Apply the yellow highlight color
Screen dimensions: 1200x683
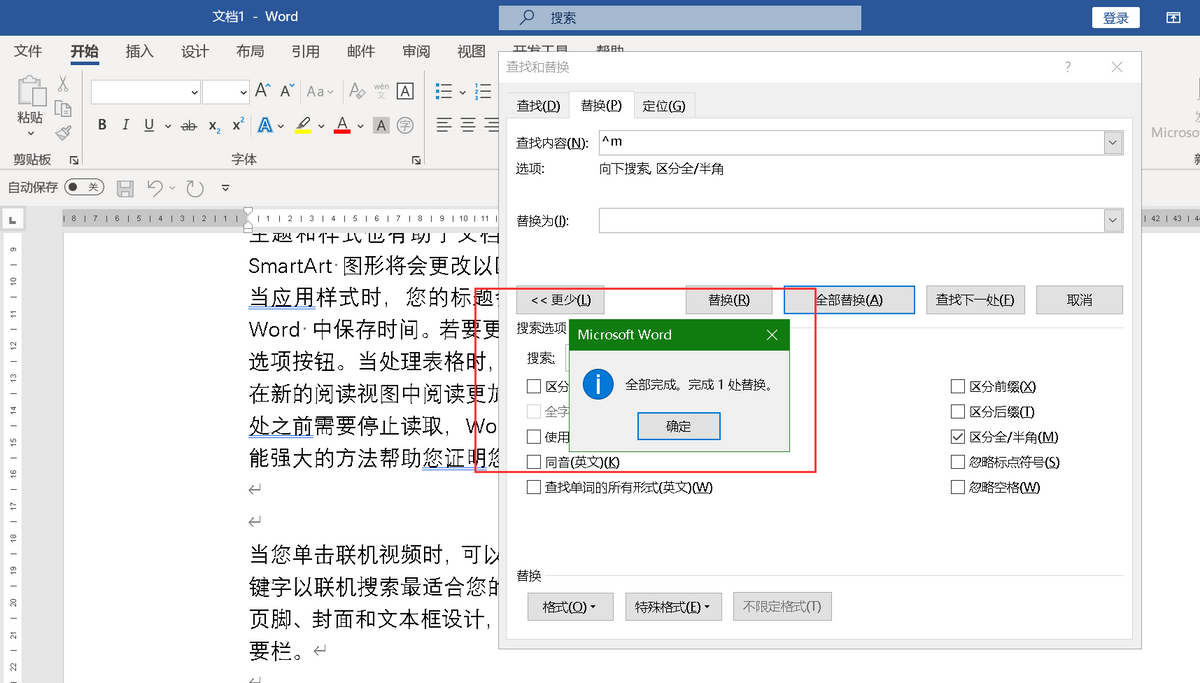[x=304, y=126]
